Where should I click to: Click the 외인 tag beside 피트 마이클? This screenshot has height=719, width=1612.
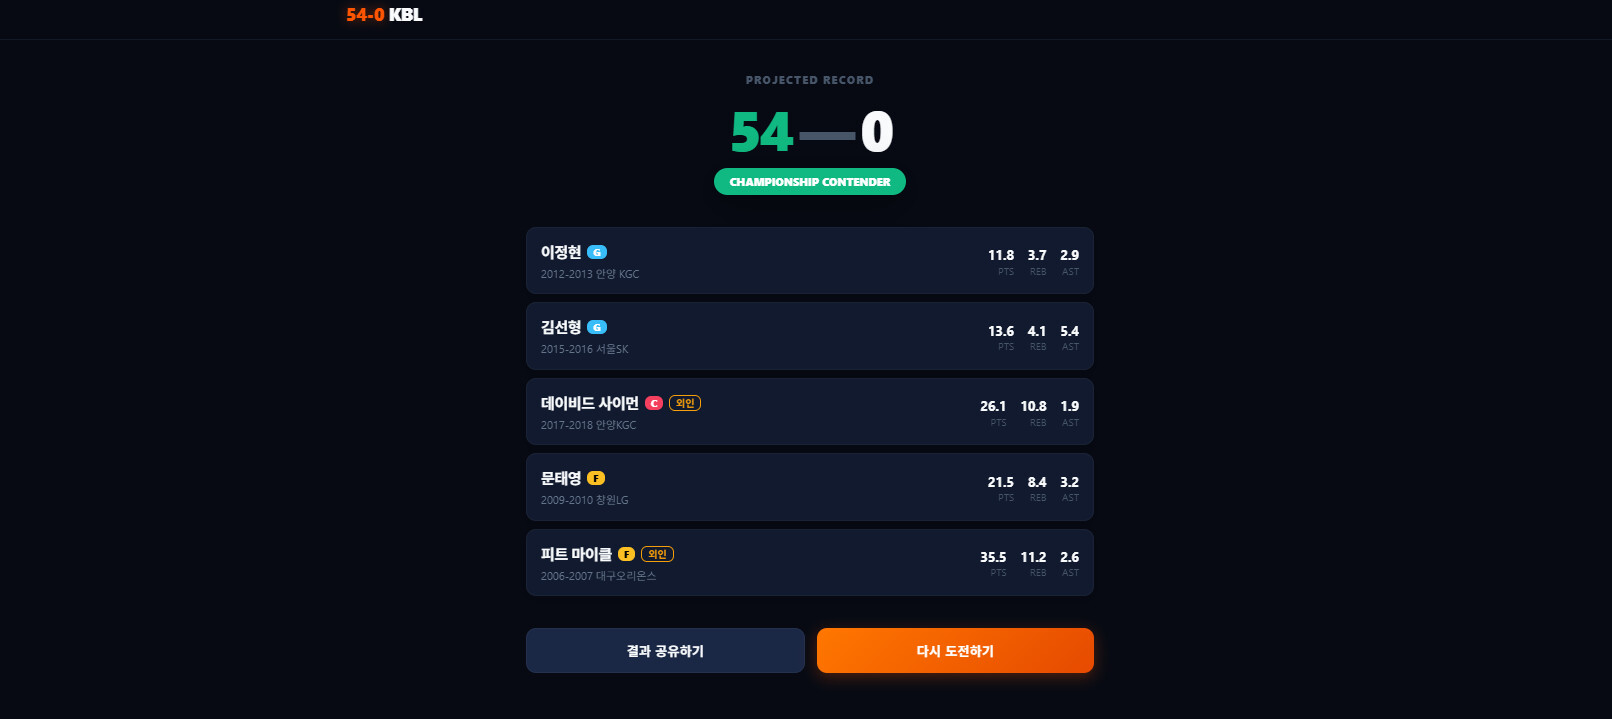click(657, 554)
